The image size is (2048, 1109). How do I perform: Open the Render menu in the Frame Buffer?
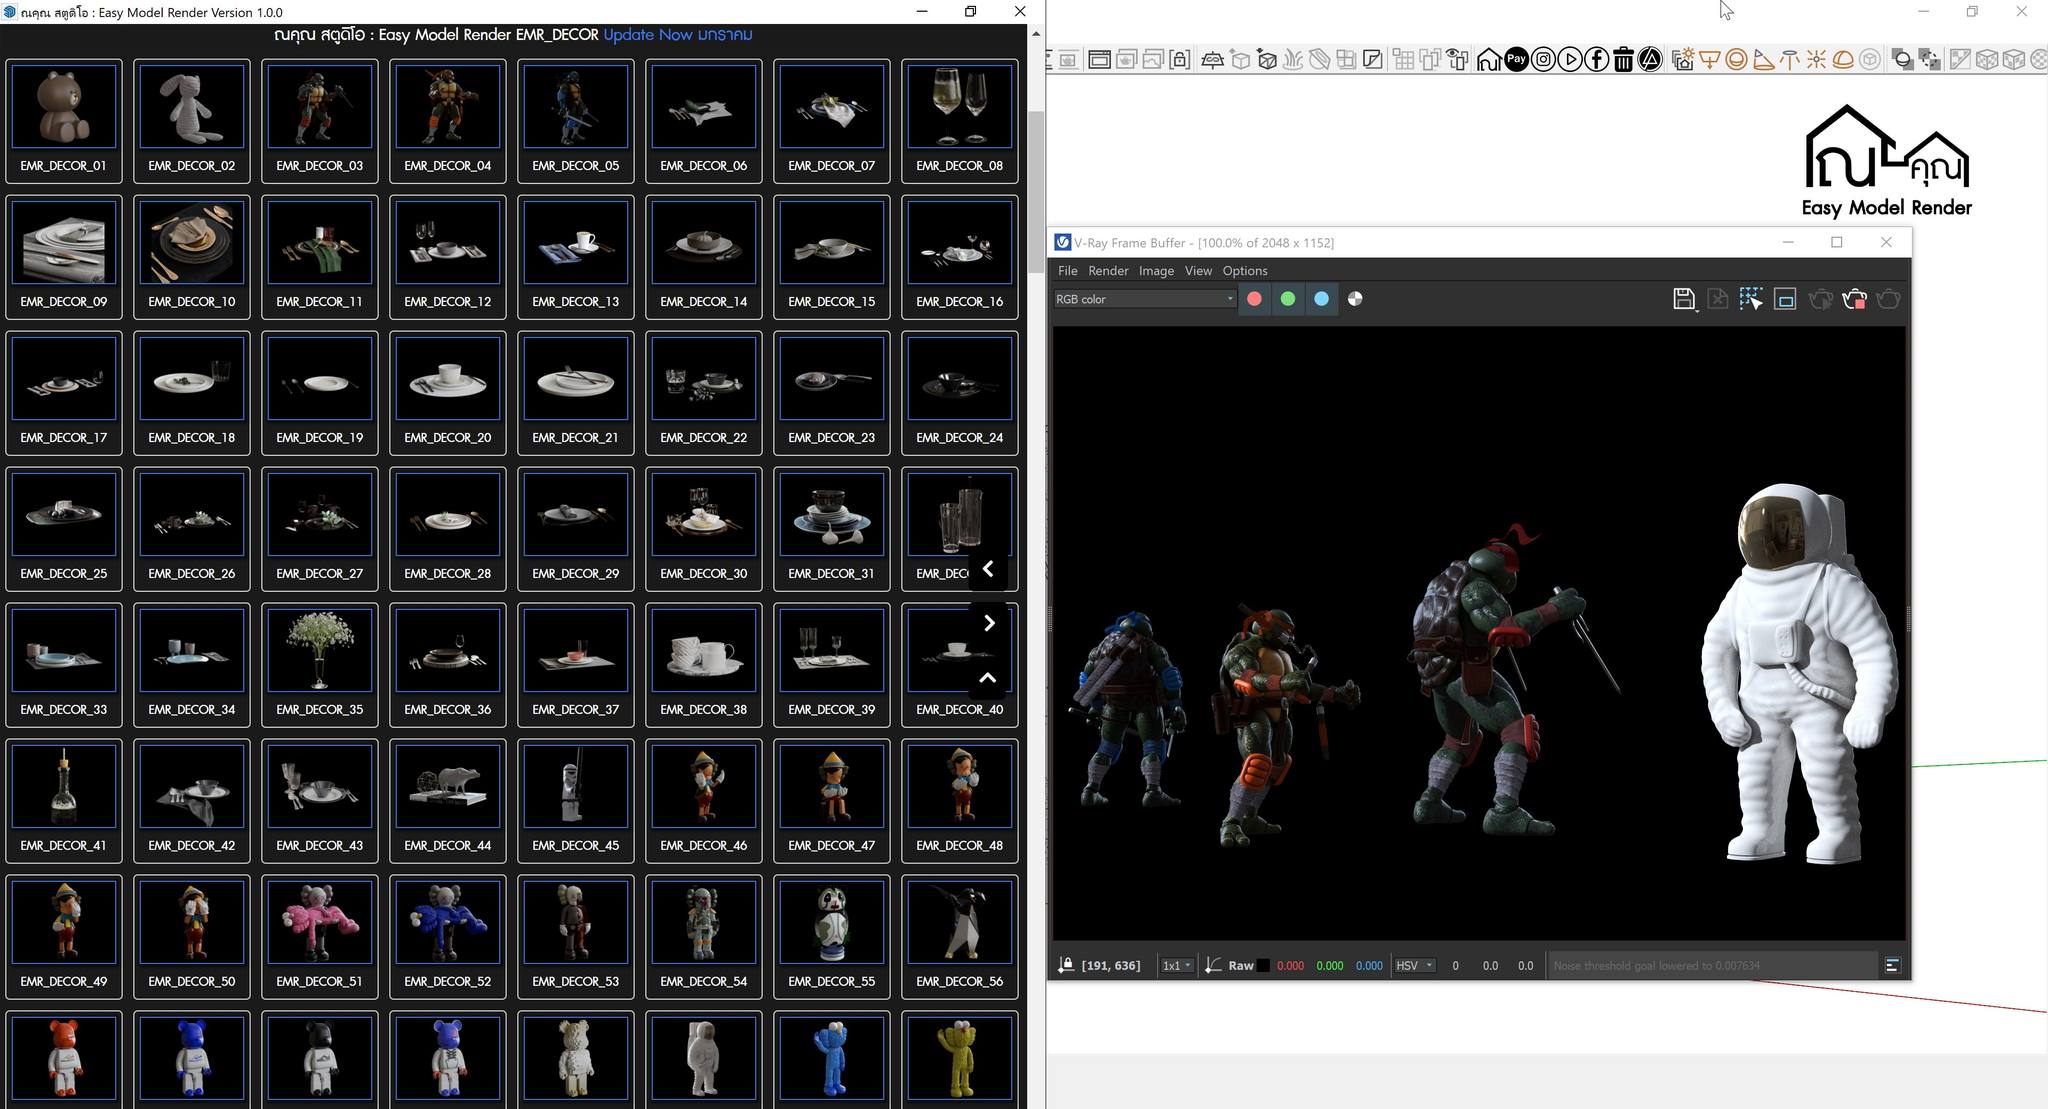click(1108, 271)
